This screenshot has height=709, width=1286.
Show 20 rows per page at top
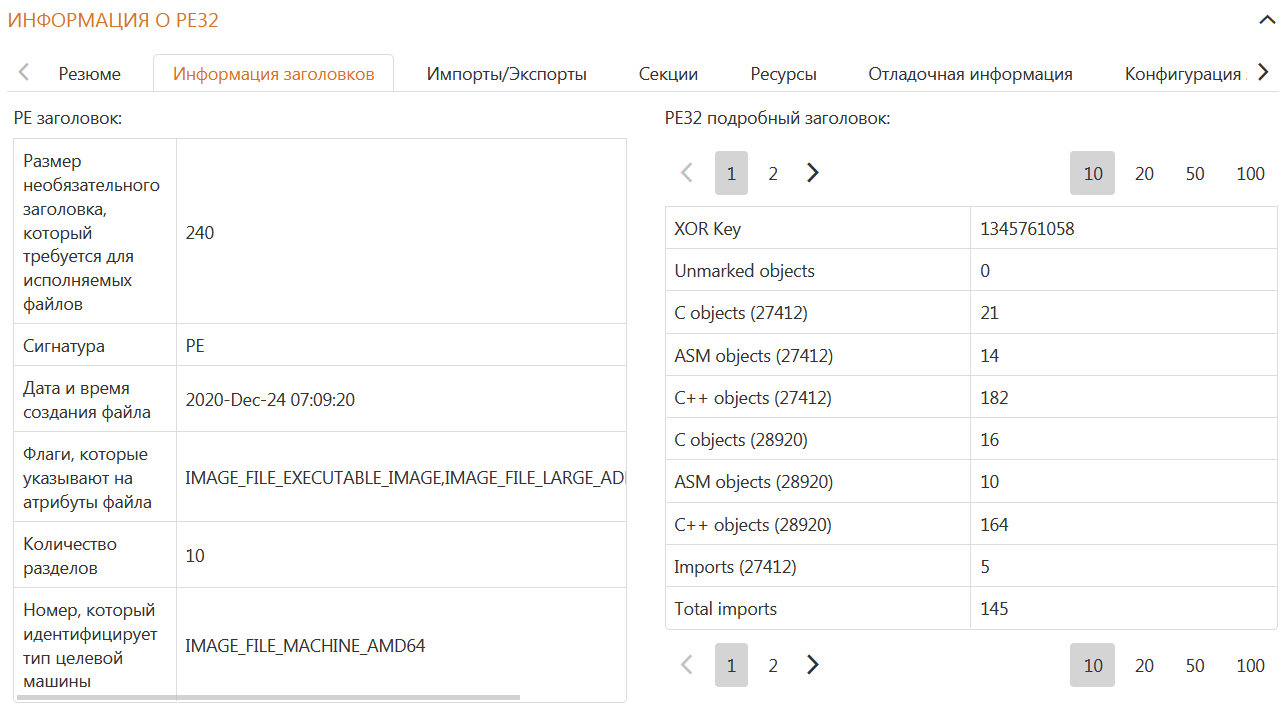pyautogui.click(x=1144, y=174)
